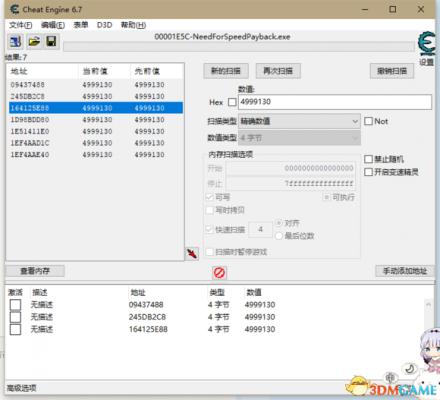Image resolution: width=440 pixels, height=400 pixels.
Task: Click the 查看内存 memory view button
Action: pos(35,271)
